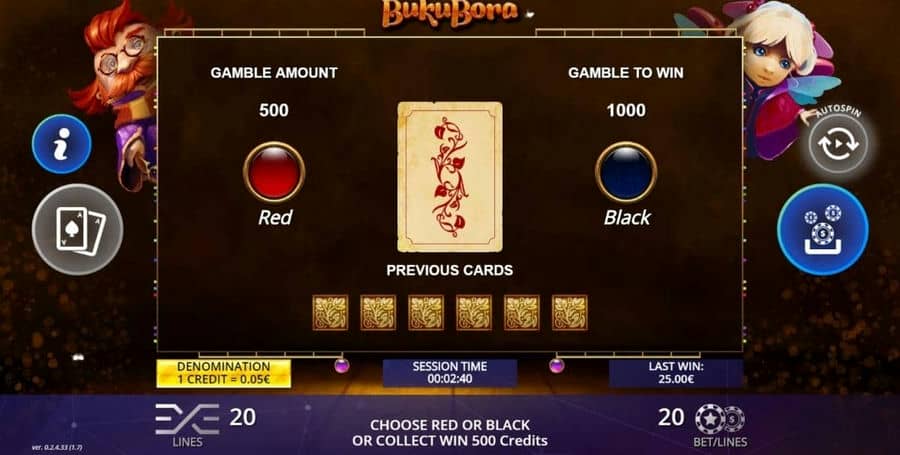Select the third previous card slot

pos(426,313)
